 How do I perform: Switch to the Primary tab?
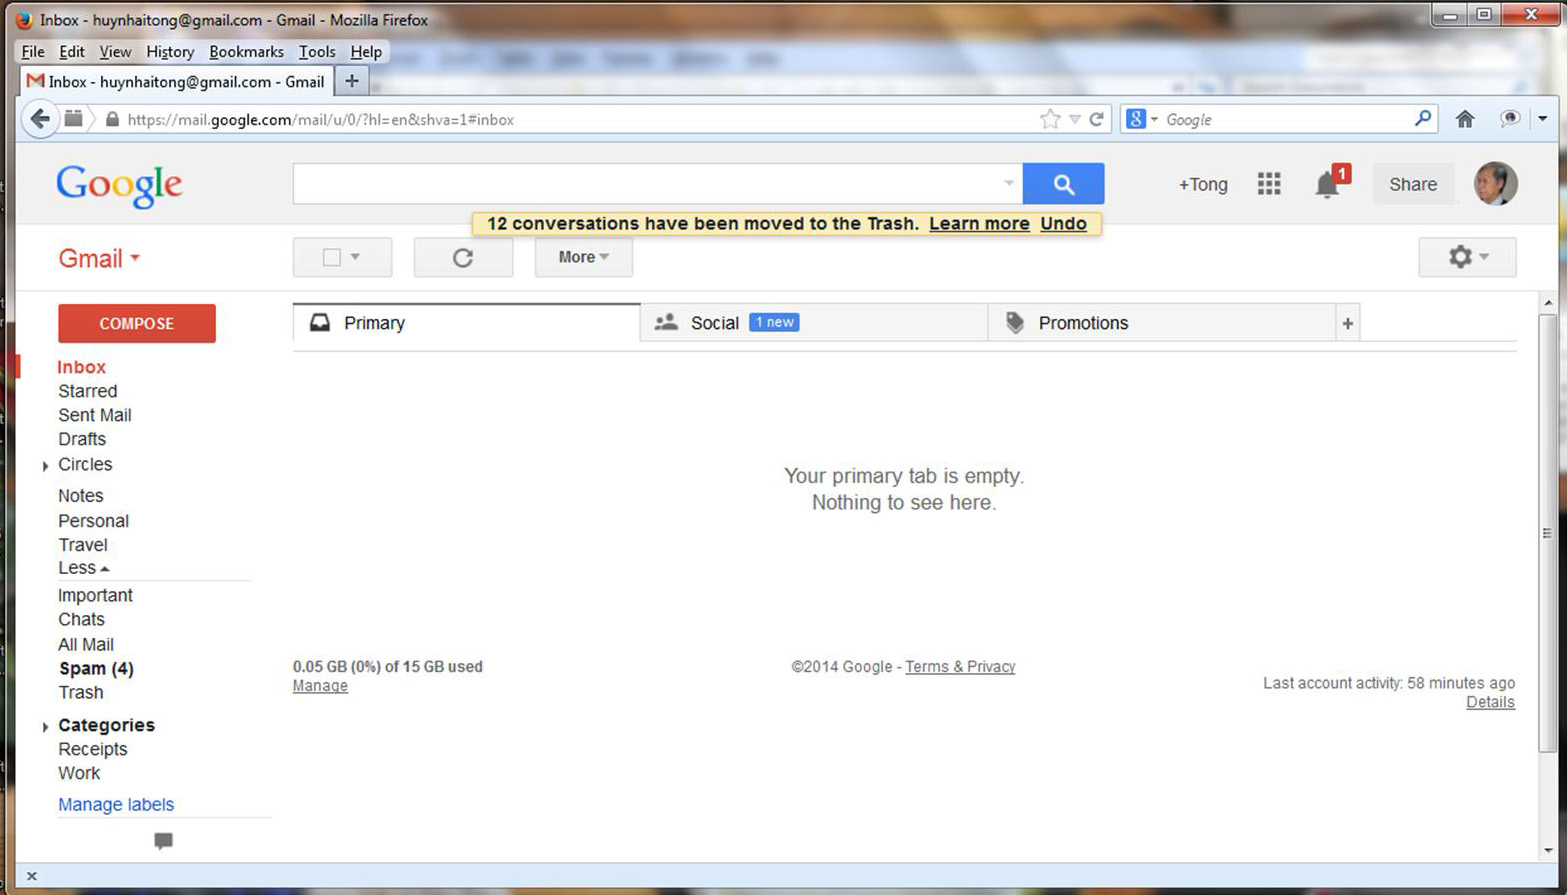point(466,323)
